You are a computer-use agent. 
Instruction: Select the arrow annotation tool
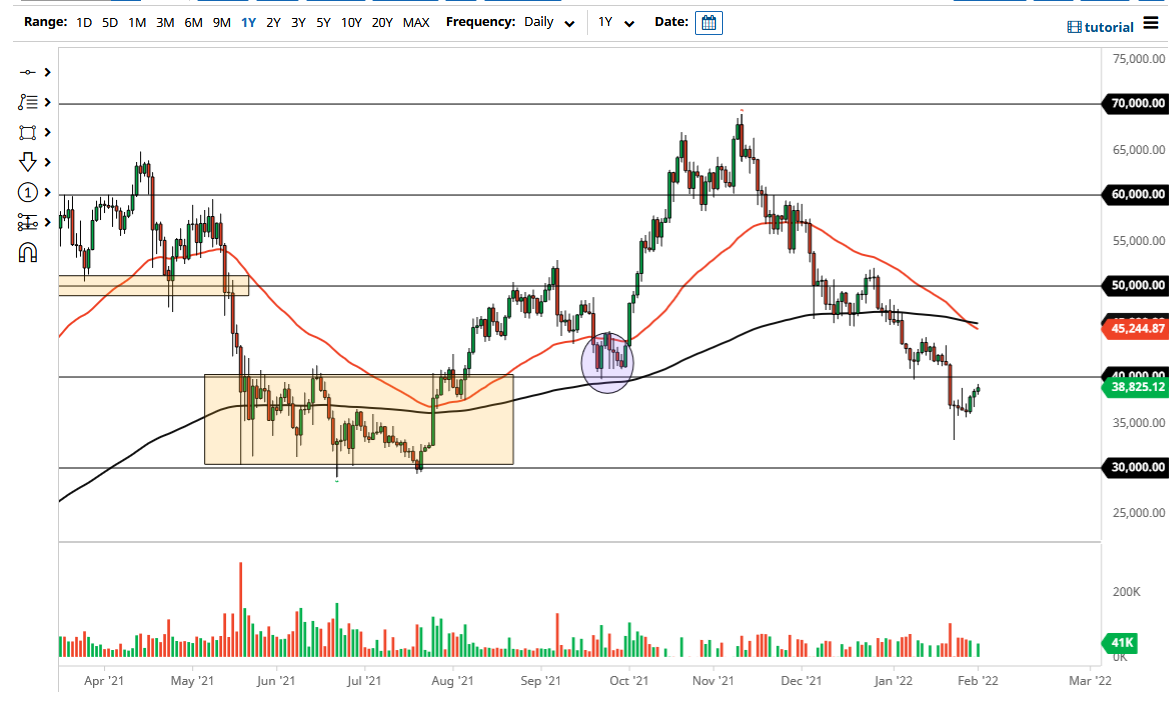click(27, 161)
